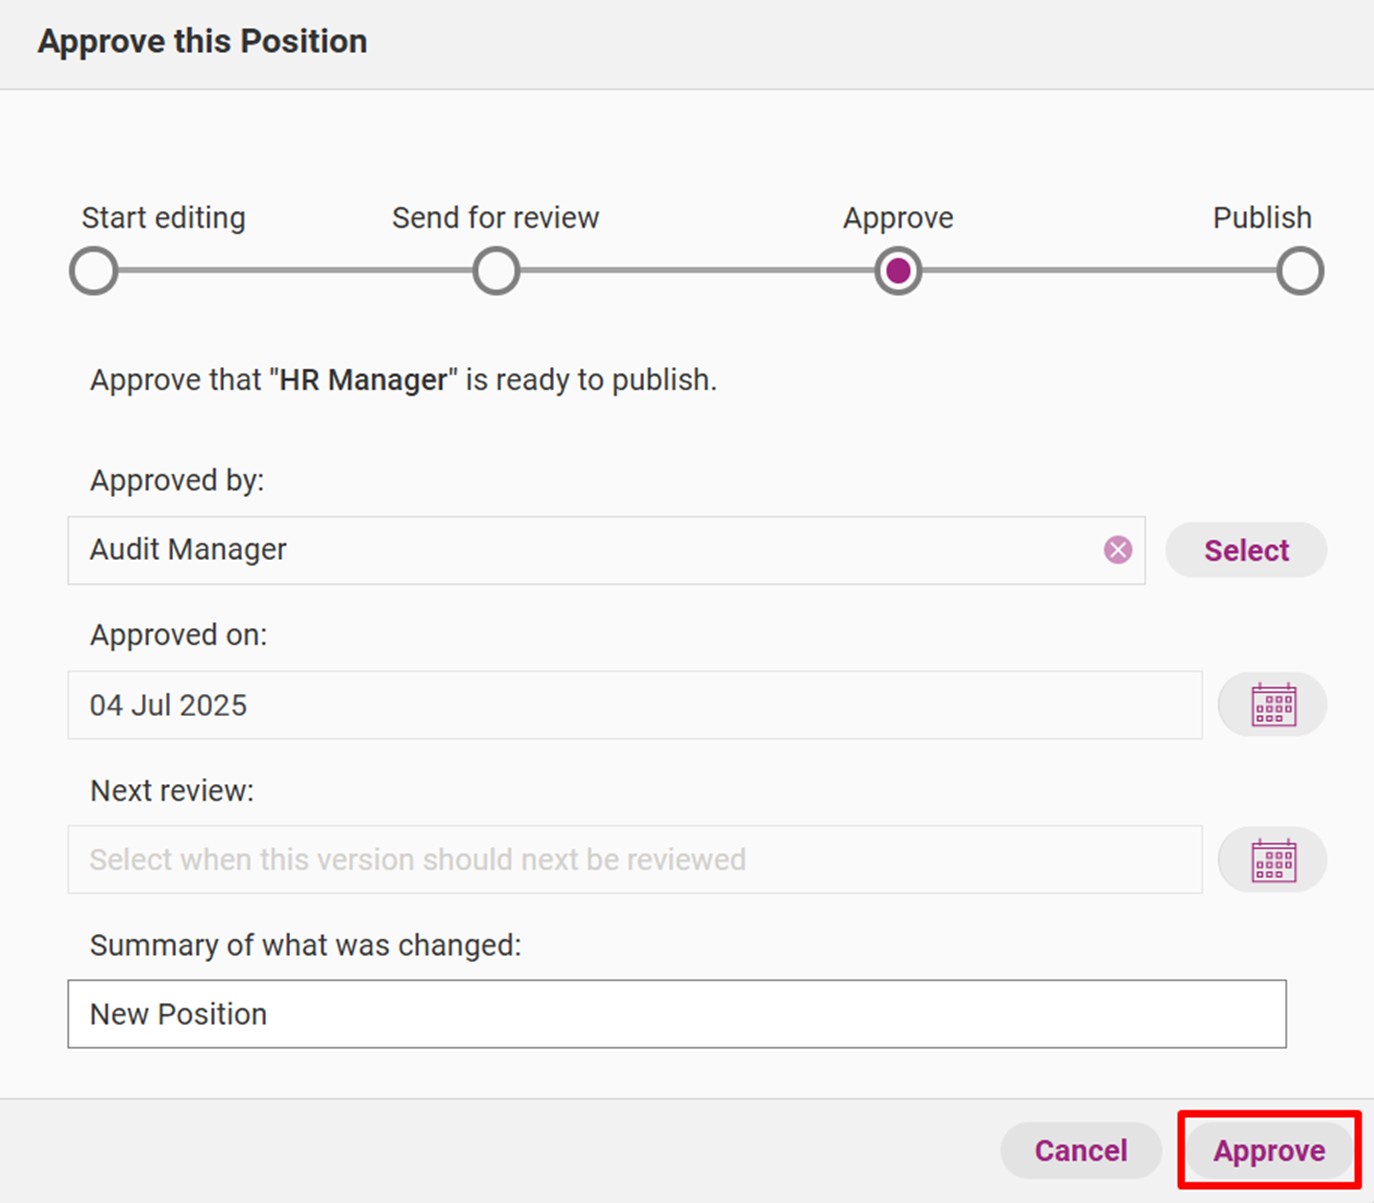Focus the Approved by field showing Audit Manager
Viewport: 1374px width, 1203px height.
606,550
